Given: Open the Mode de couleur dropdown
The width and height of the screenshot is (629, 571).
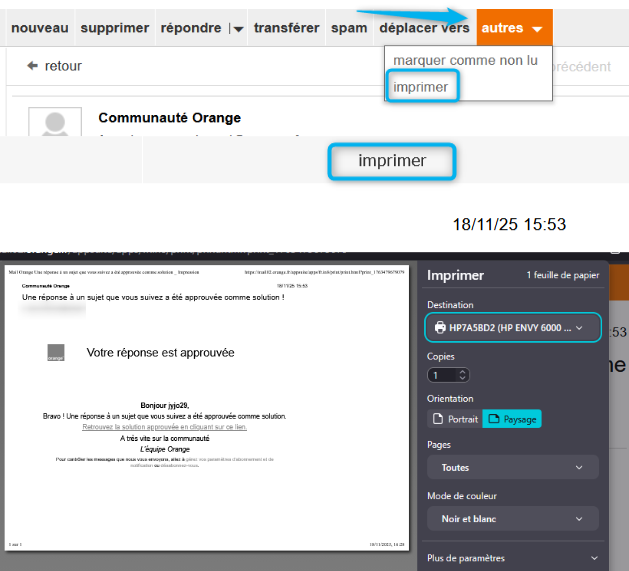Looking at the screenshot, I should point(512,518).
